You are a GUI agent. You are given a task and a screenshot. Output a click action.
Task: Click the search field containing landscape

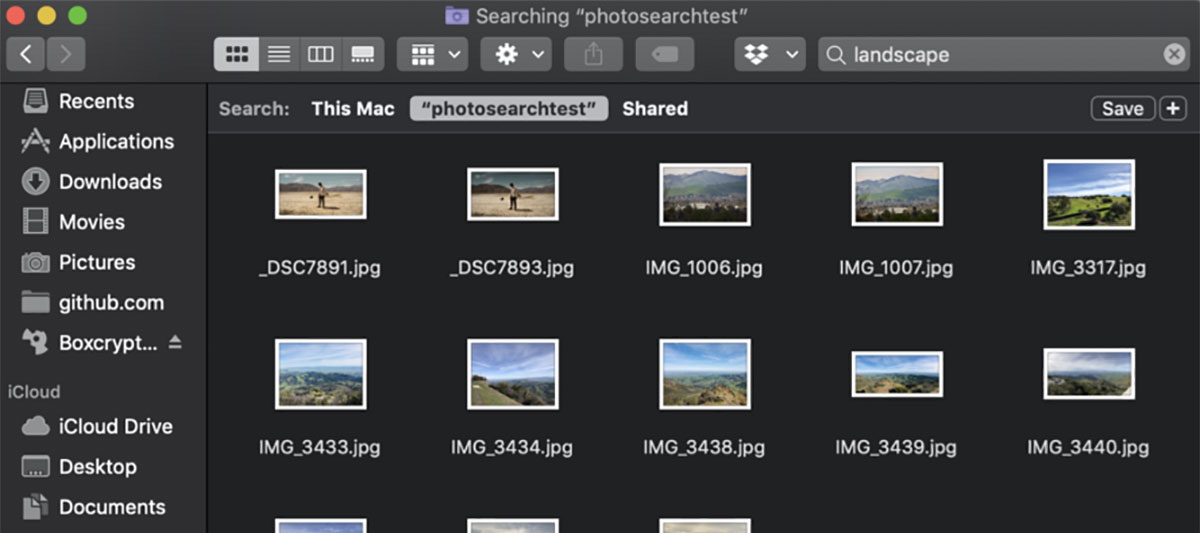coord(1005,54)
